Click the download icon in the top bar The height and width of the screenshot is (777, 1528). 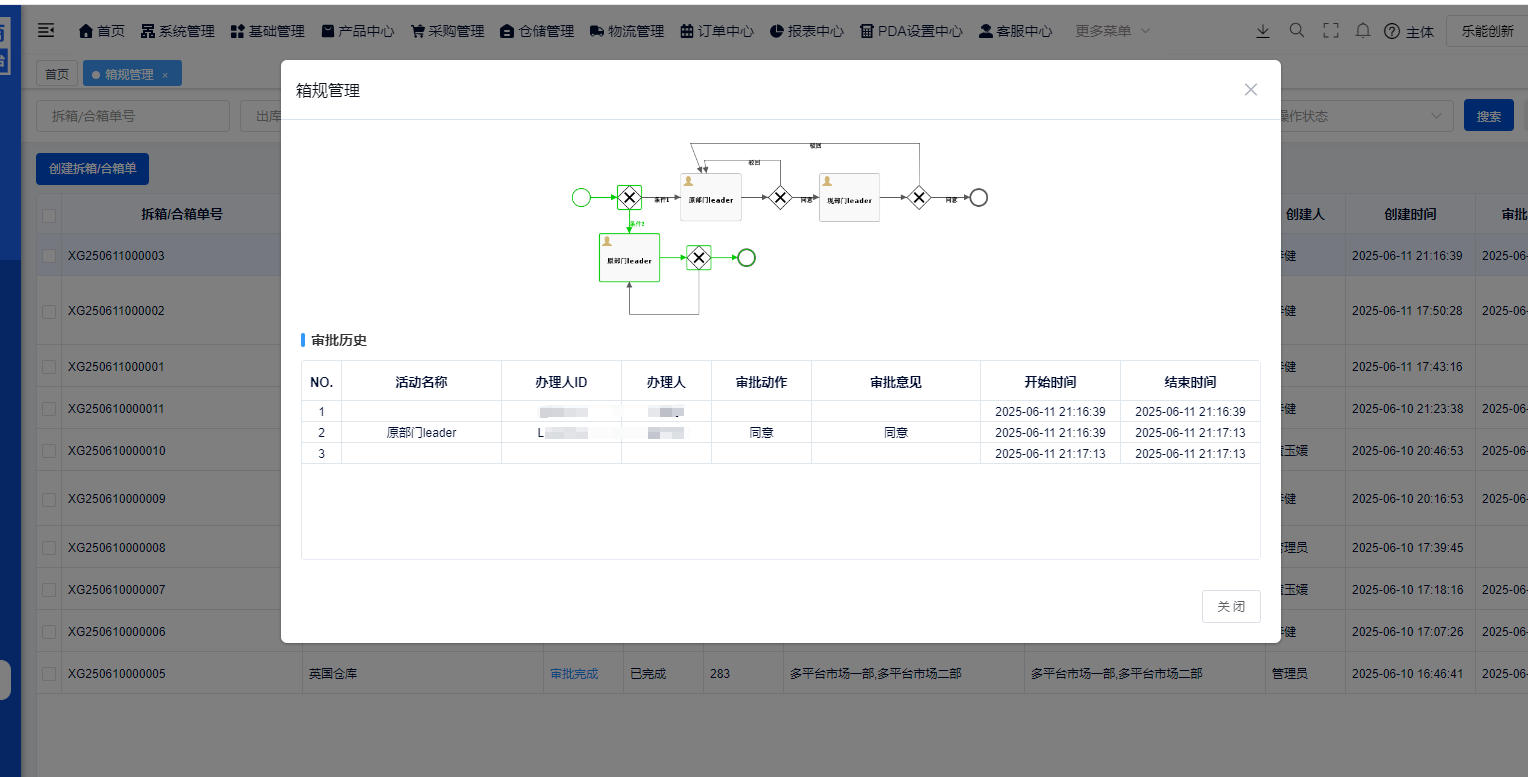click(1263, 30)
